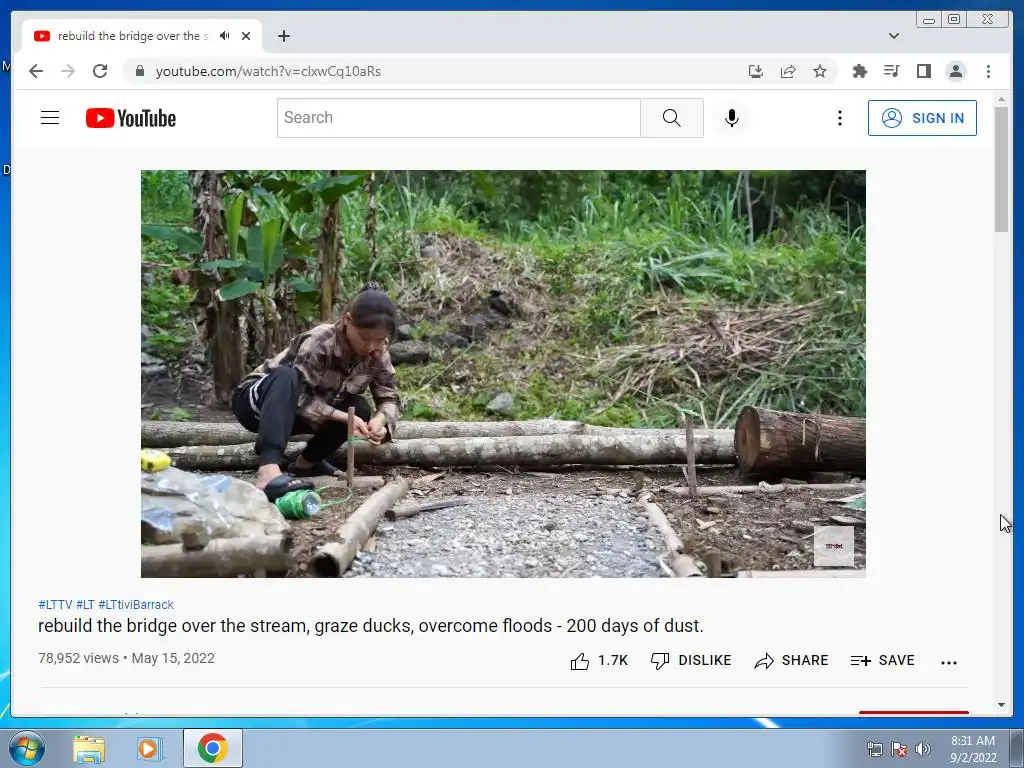
Task: Open the Windows Start button
Action: click(26, 748)
